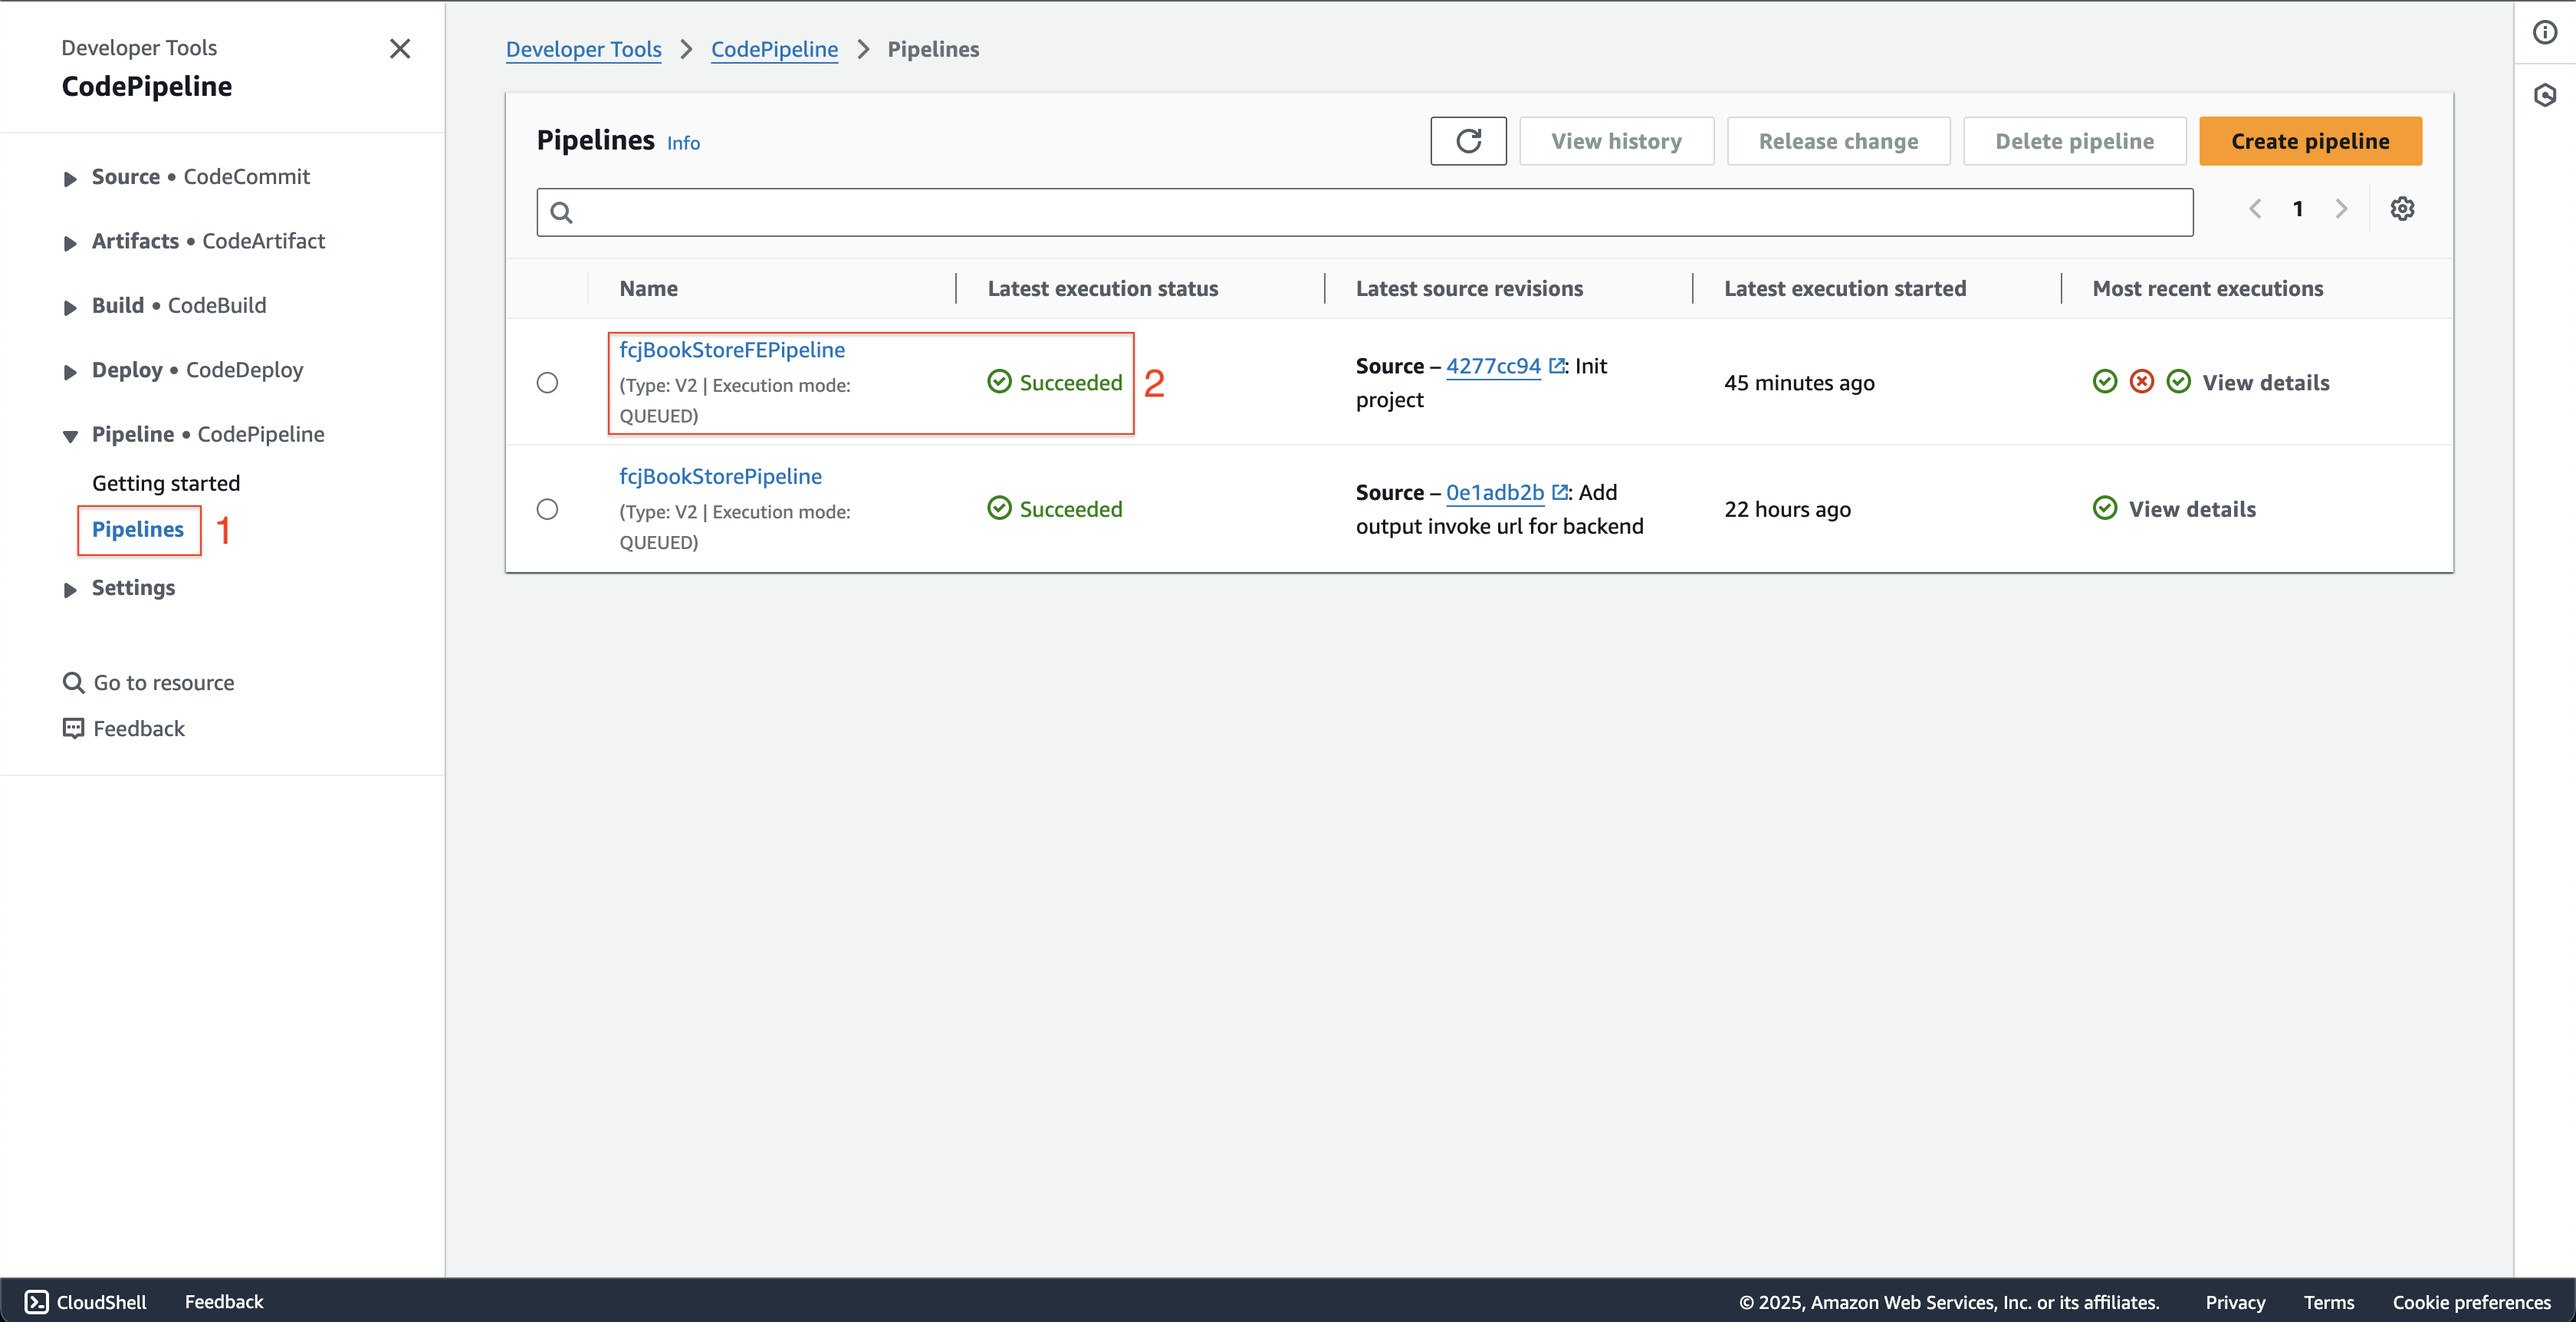The height and width of the screenshot is (1322, 2576).
Task: Click Release change button
Action: (1838, 141)
